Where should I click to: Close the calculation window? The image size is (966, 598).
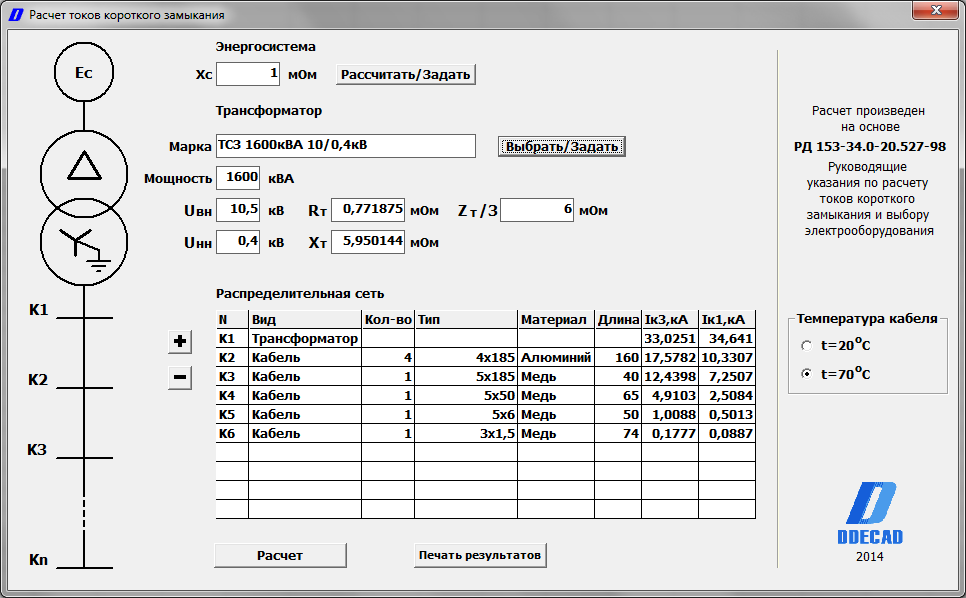point(935,10)
